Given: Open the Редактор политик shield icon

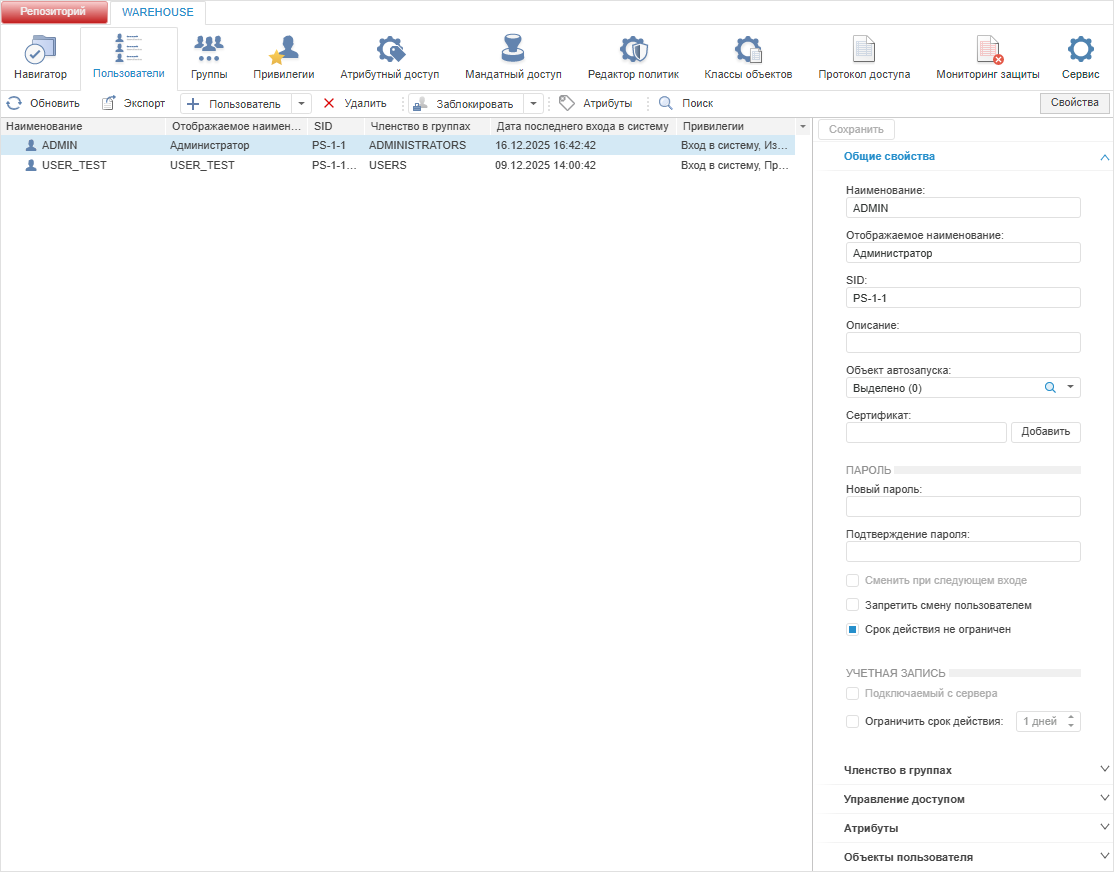Looking at the screenshot, I should click(633, 49).
